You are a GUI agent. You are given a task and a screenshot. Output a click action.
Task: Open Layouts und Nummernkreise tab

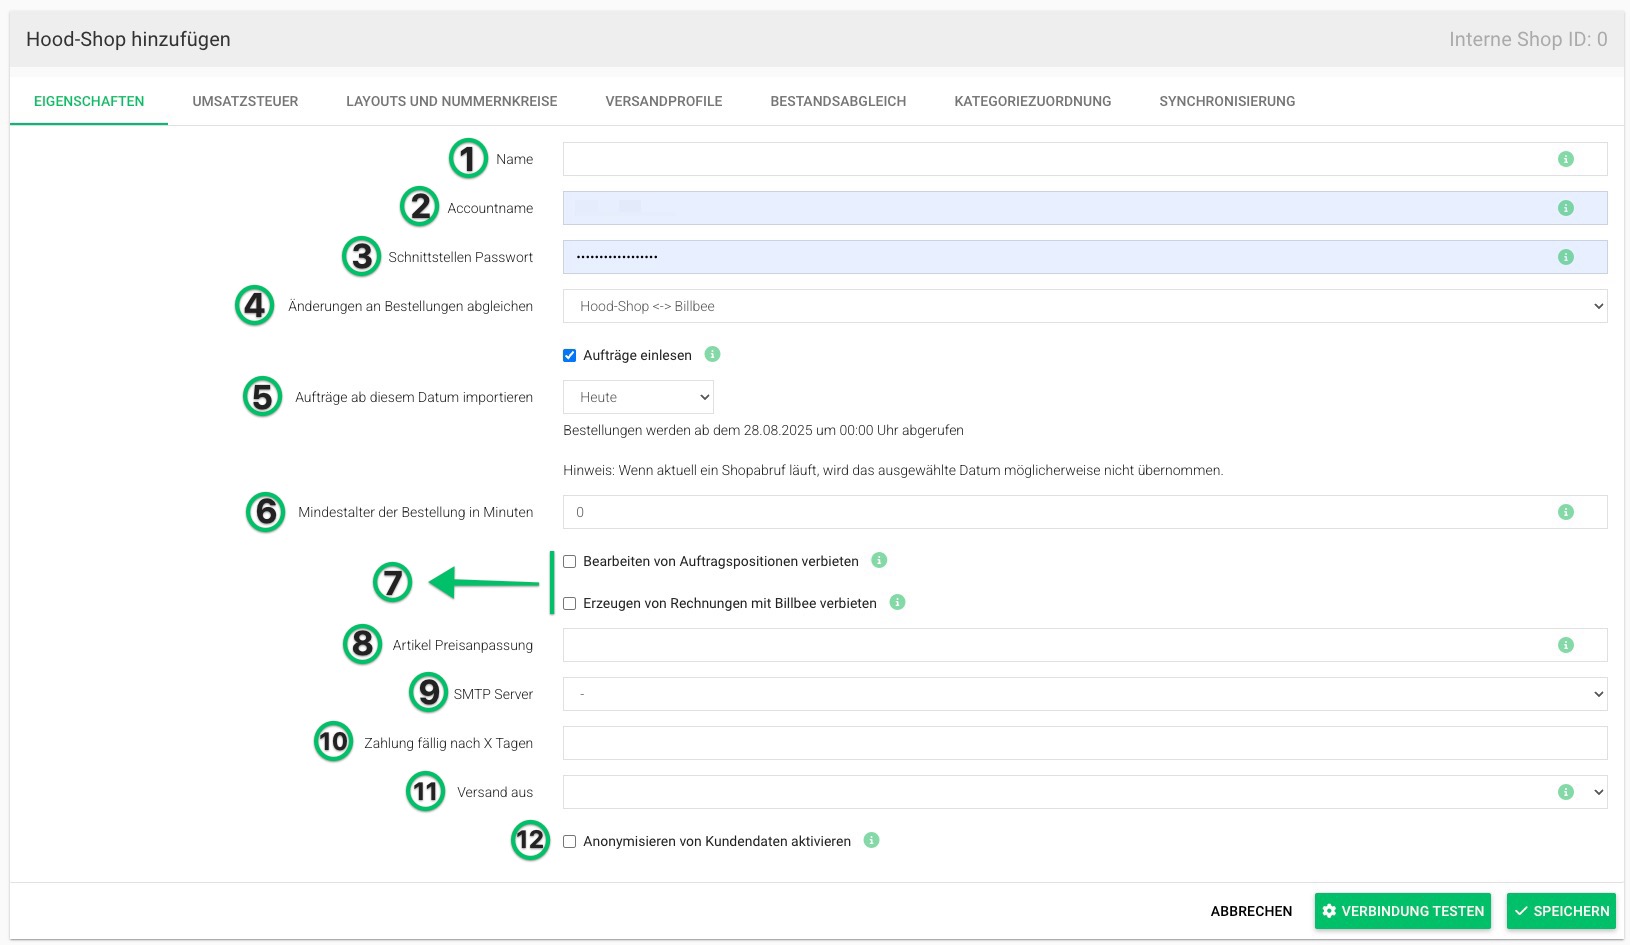pos(452,101)
